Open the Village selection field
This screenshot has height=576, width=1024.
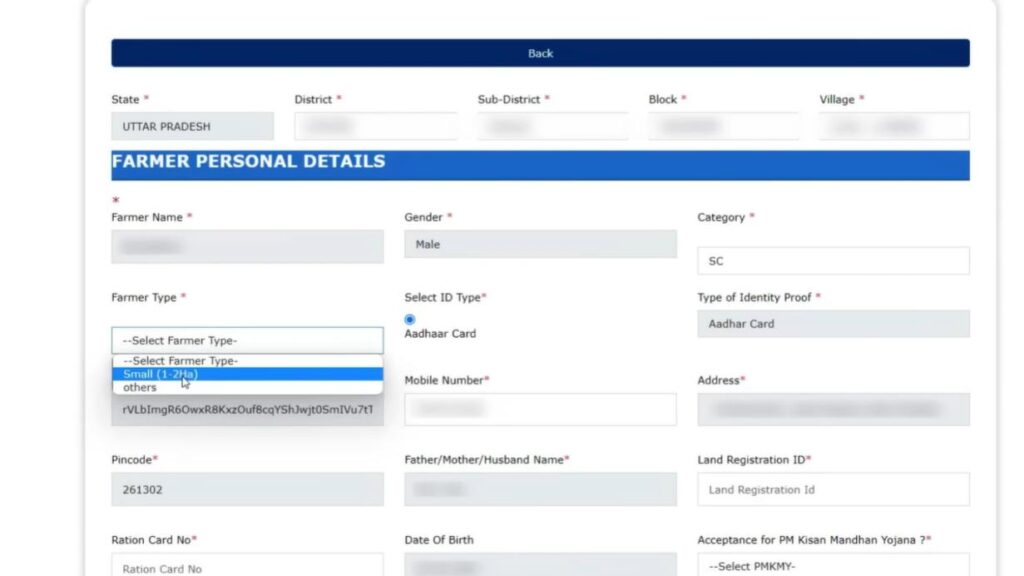[x=893, y=127]
